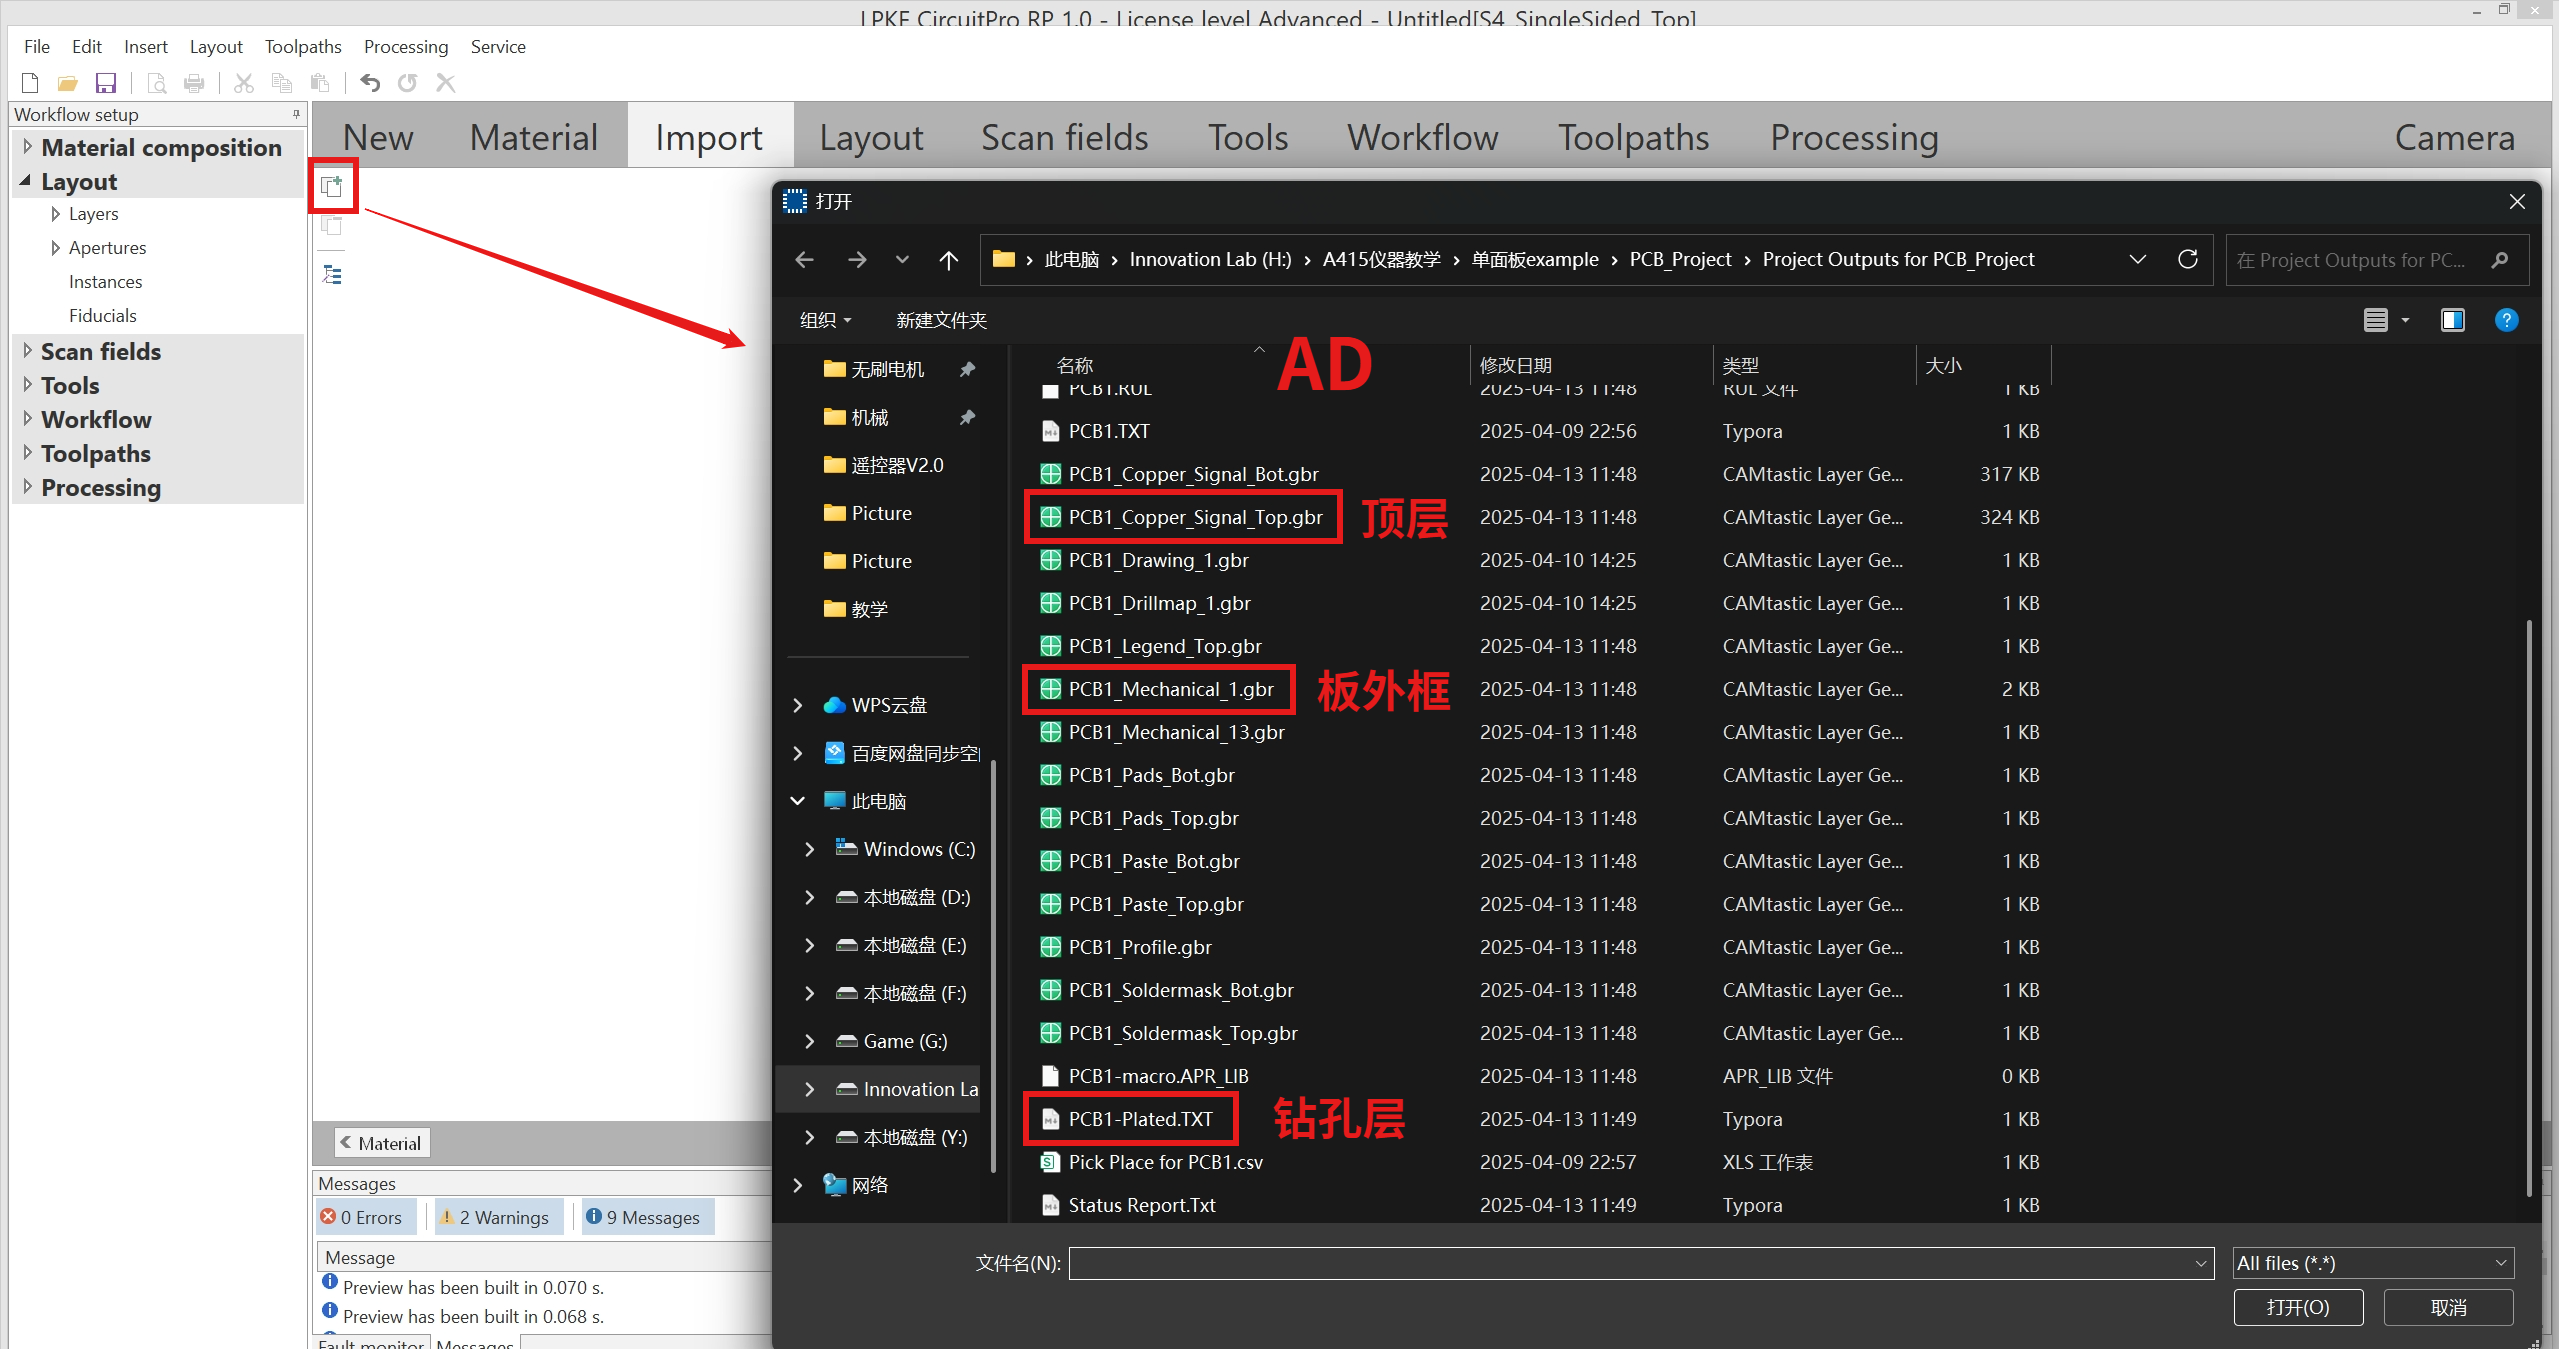Viewport: 2559px width, 1349px height.
Task: Toggle the preview pane icon in the file dialog
Action: pos(2452,320)
